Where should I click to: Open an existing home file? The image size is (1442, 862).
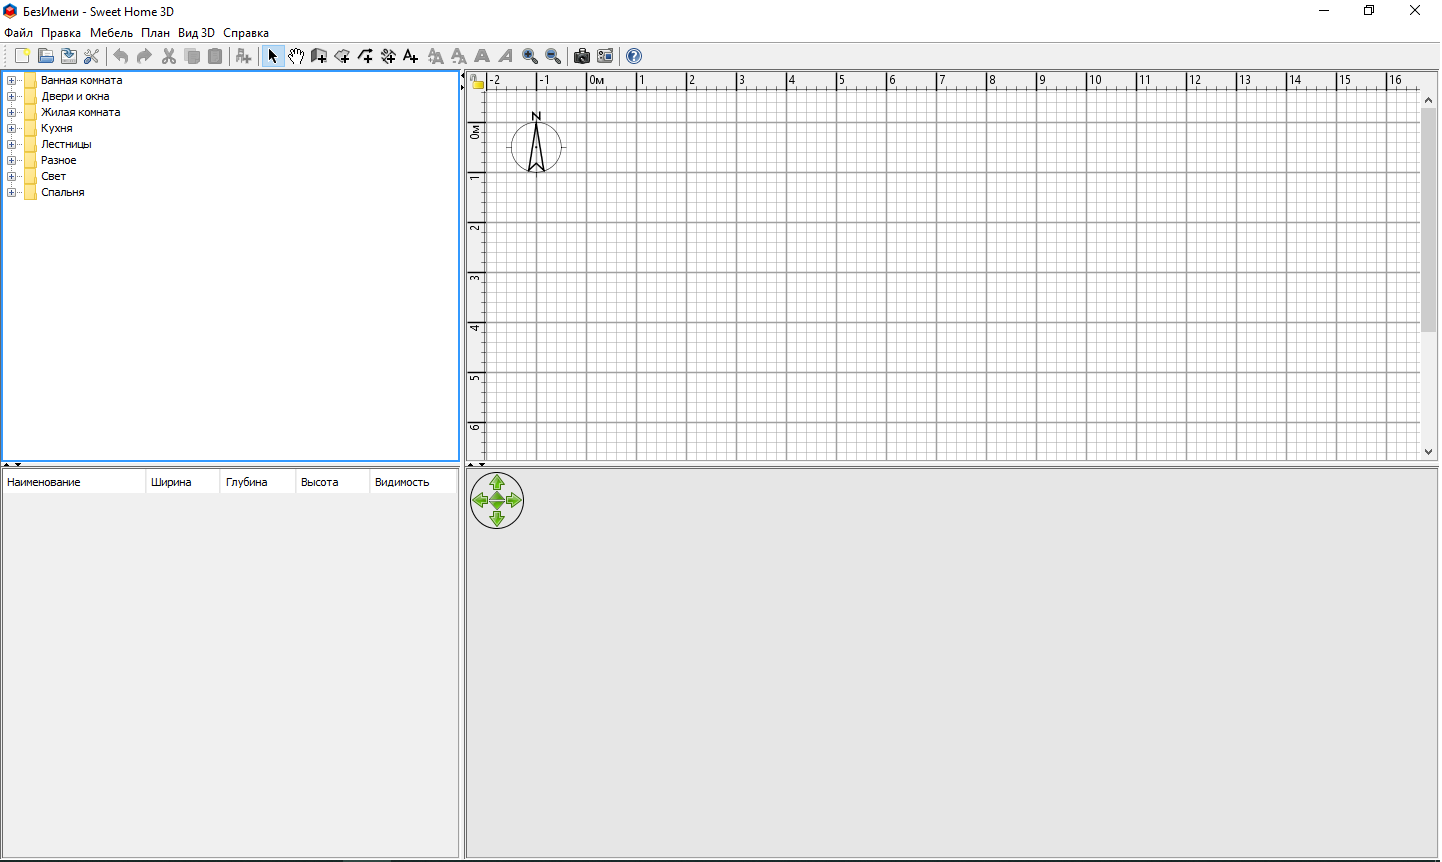[45, 56]
